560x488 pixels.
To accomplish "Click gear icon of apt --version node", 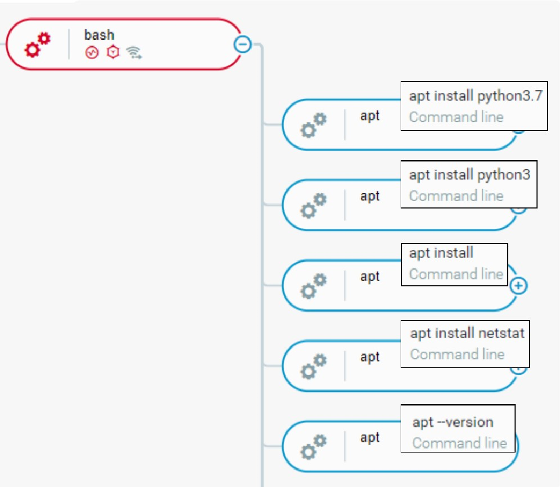I will 314,447.
